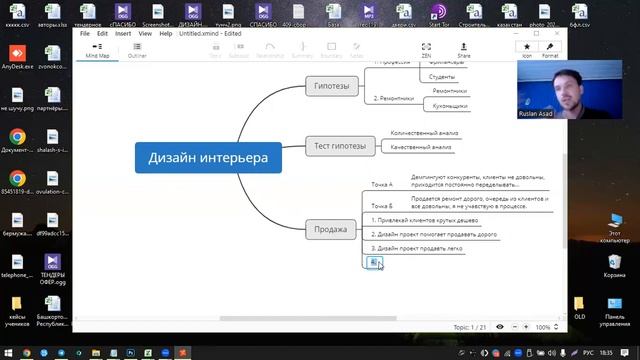The image size is (640, 360).
Task: Select the Студенты subtopic
Action: click(442, 77)
